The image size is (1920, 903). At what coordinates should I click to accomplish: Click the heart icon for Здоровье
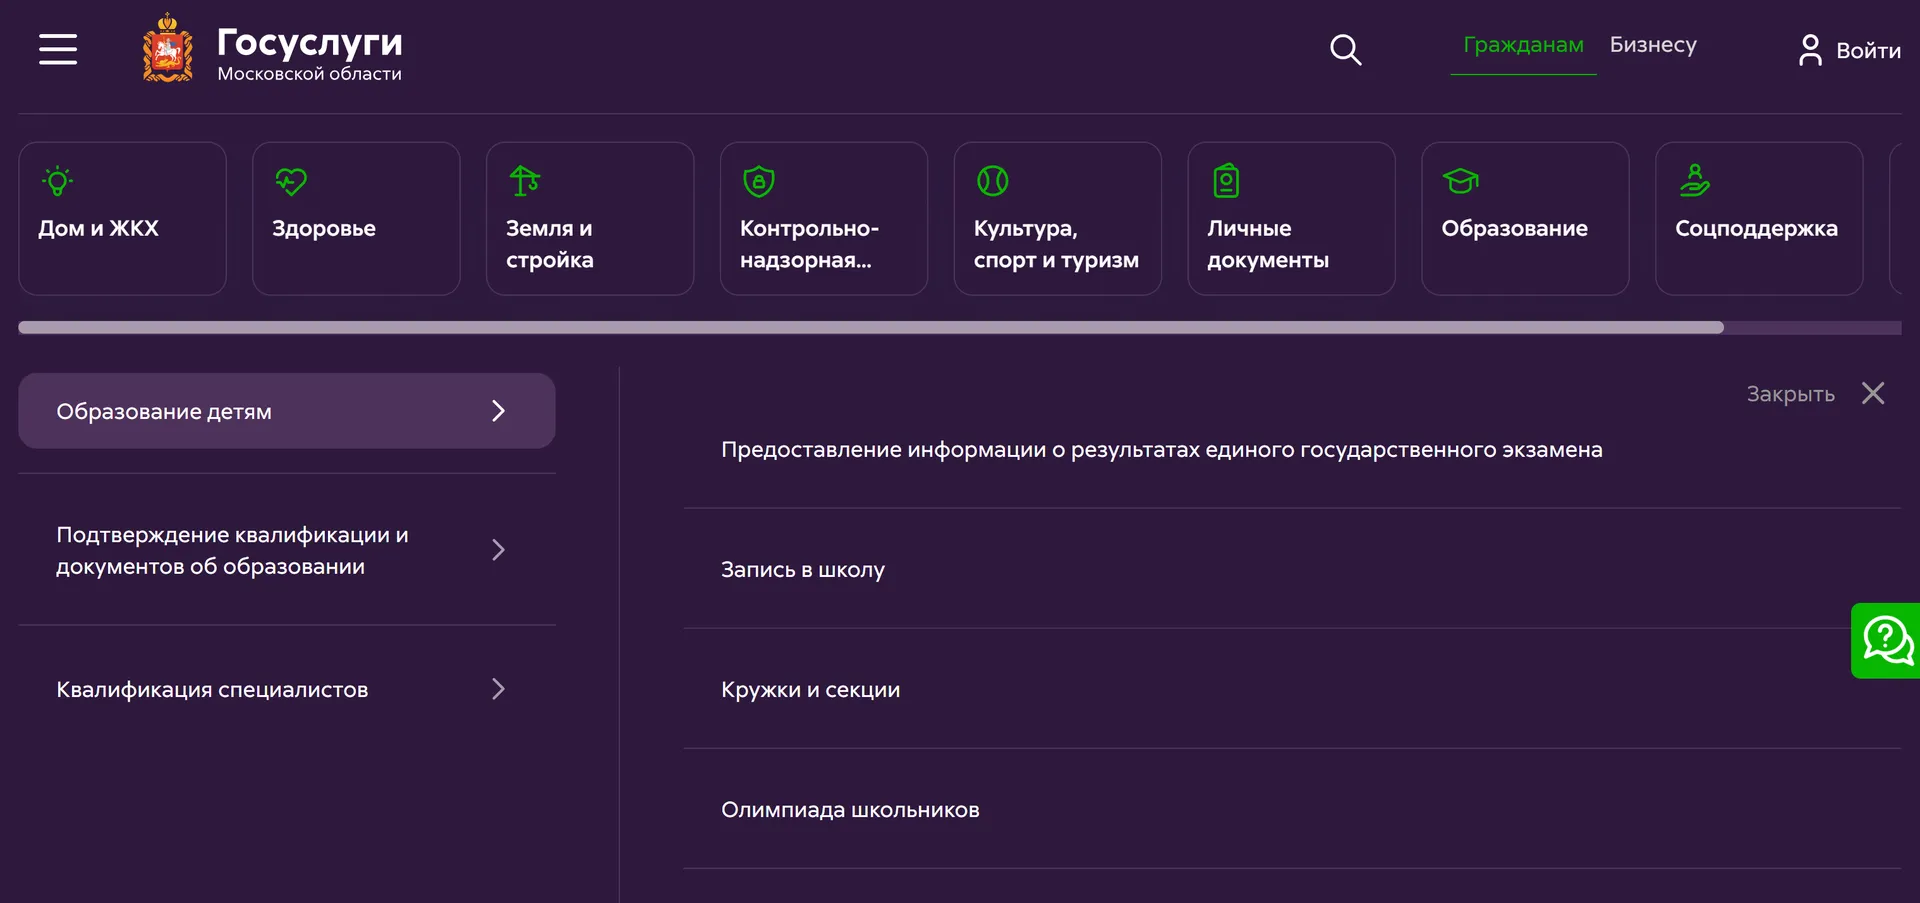[291, 181]
